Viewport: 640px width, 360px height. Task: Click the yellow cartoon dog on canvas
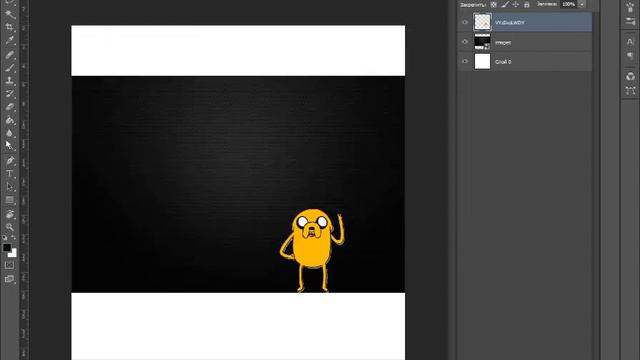tap(312, 250)
